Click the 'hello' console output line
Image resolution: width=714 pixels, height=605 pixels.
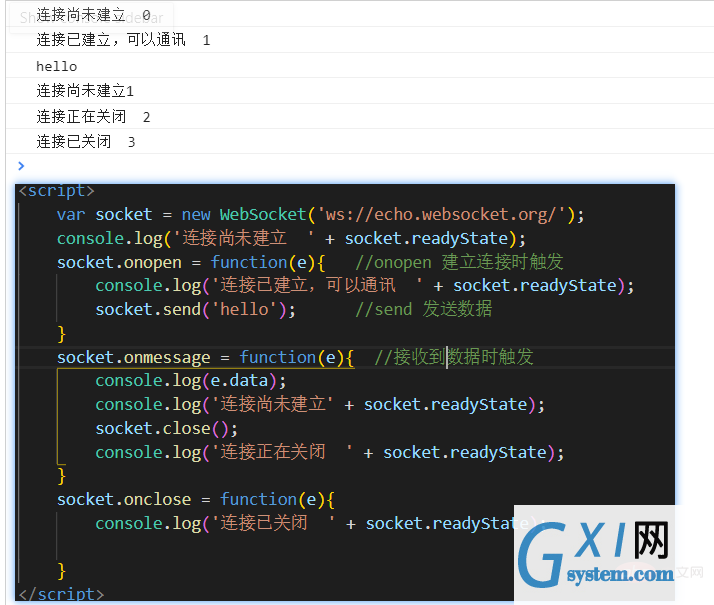click(360, 66)
